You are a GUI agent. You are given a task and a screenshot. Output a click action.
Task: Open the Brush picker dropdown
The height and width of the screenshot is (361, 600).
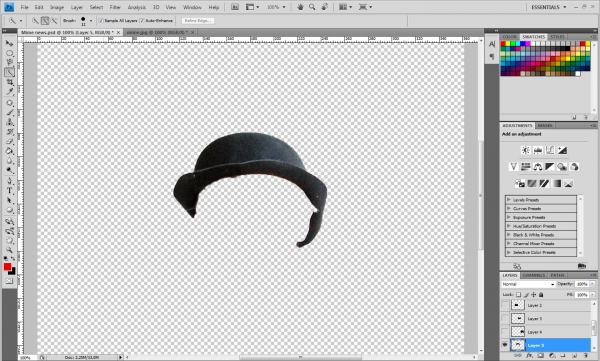pyautogui.click(x=91, y=21)
